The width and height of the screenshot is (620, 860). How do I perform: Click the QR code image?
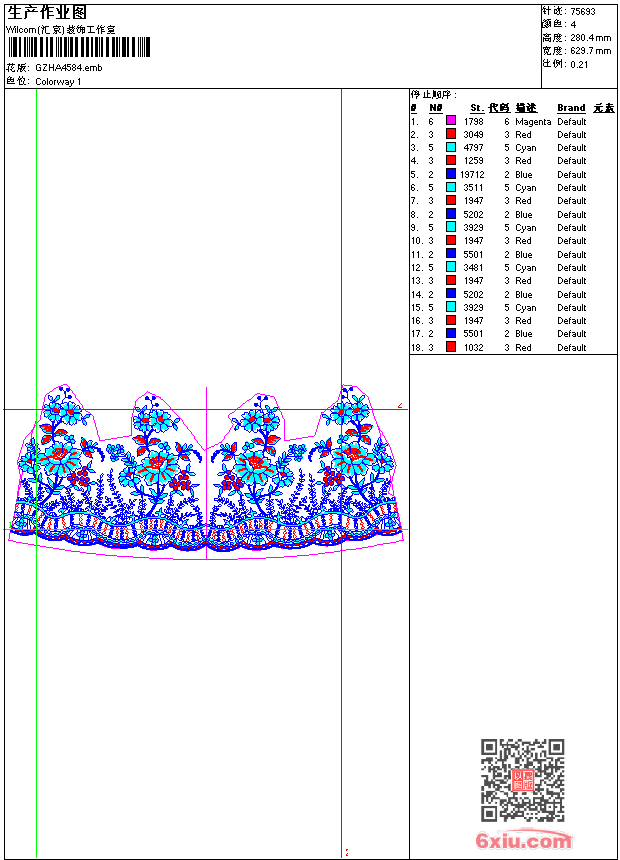(523, 780)
